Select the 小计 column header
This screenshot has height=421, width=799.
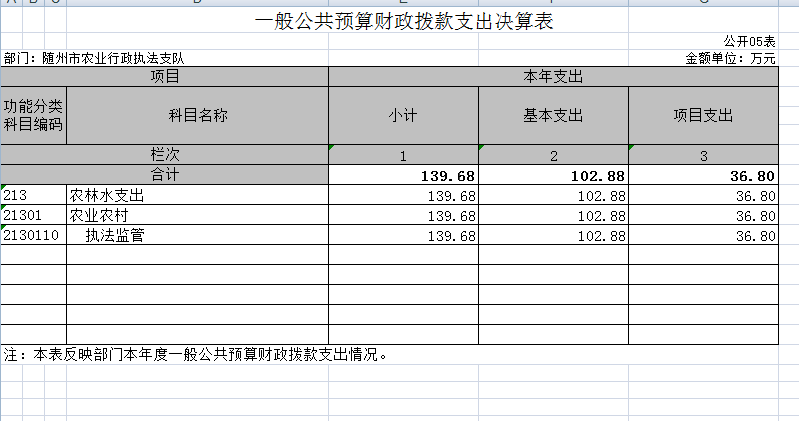403,115
